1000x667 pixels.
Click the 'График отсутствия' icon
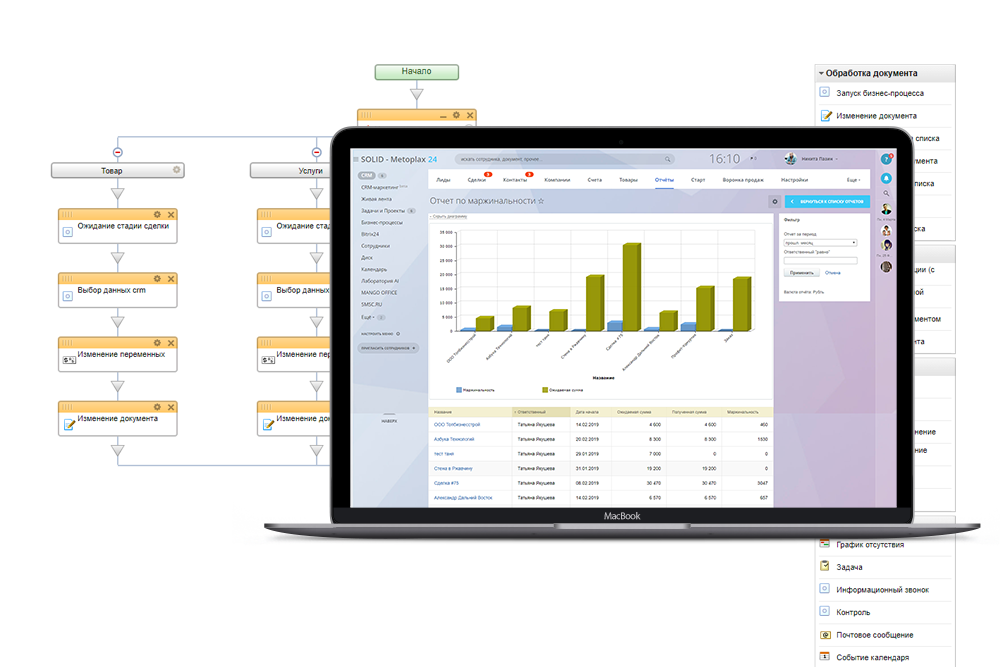825,544
